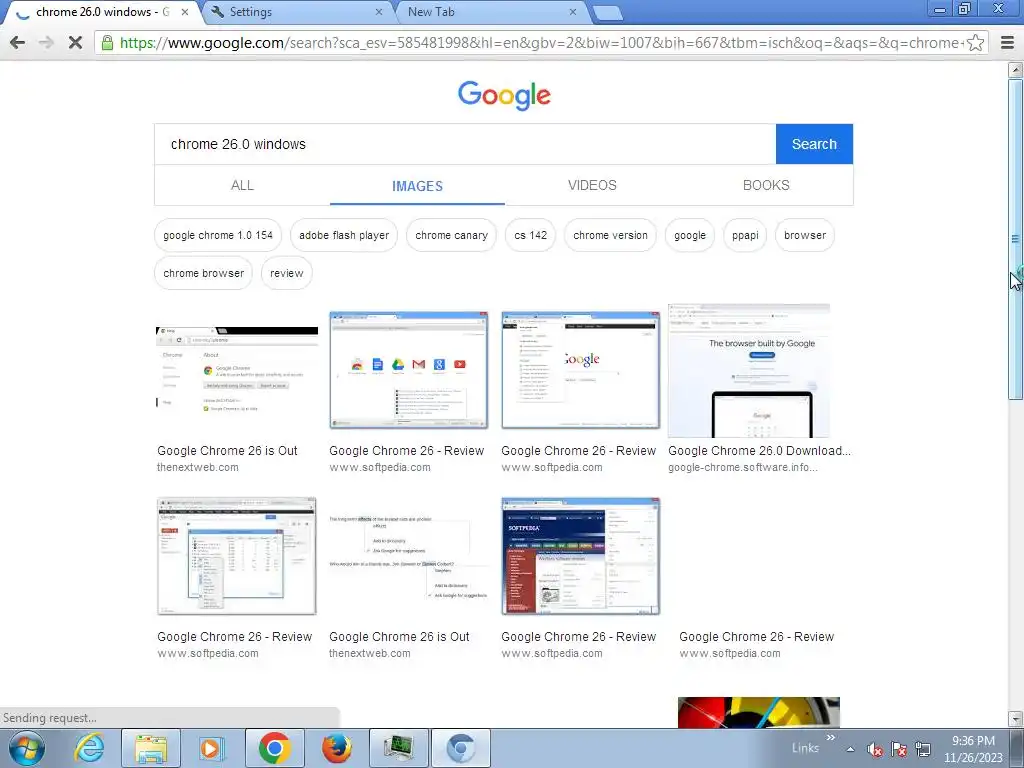Image resolution: width=1024 pixels, height=768 pixels.
Task: Close the Settings tab
Action: 379,12
